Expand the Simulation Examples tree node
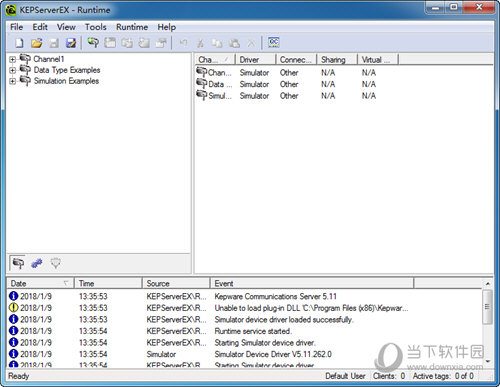Image resolution: width=500 pixels, height=387 pixels. [x=12, y=81]
